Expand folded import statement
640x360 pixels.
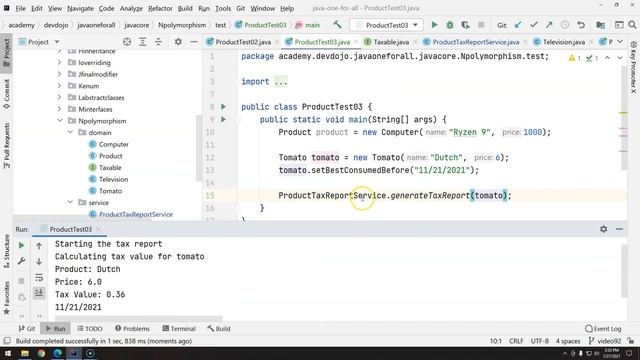pyautogui.click(x=281, y=82)
